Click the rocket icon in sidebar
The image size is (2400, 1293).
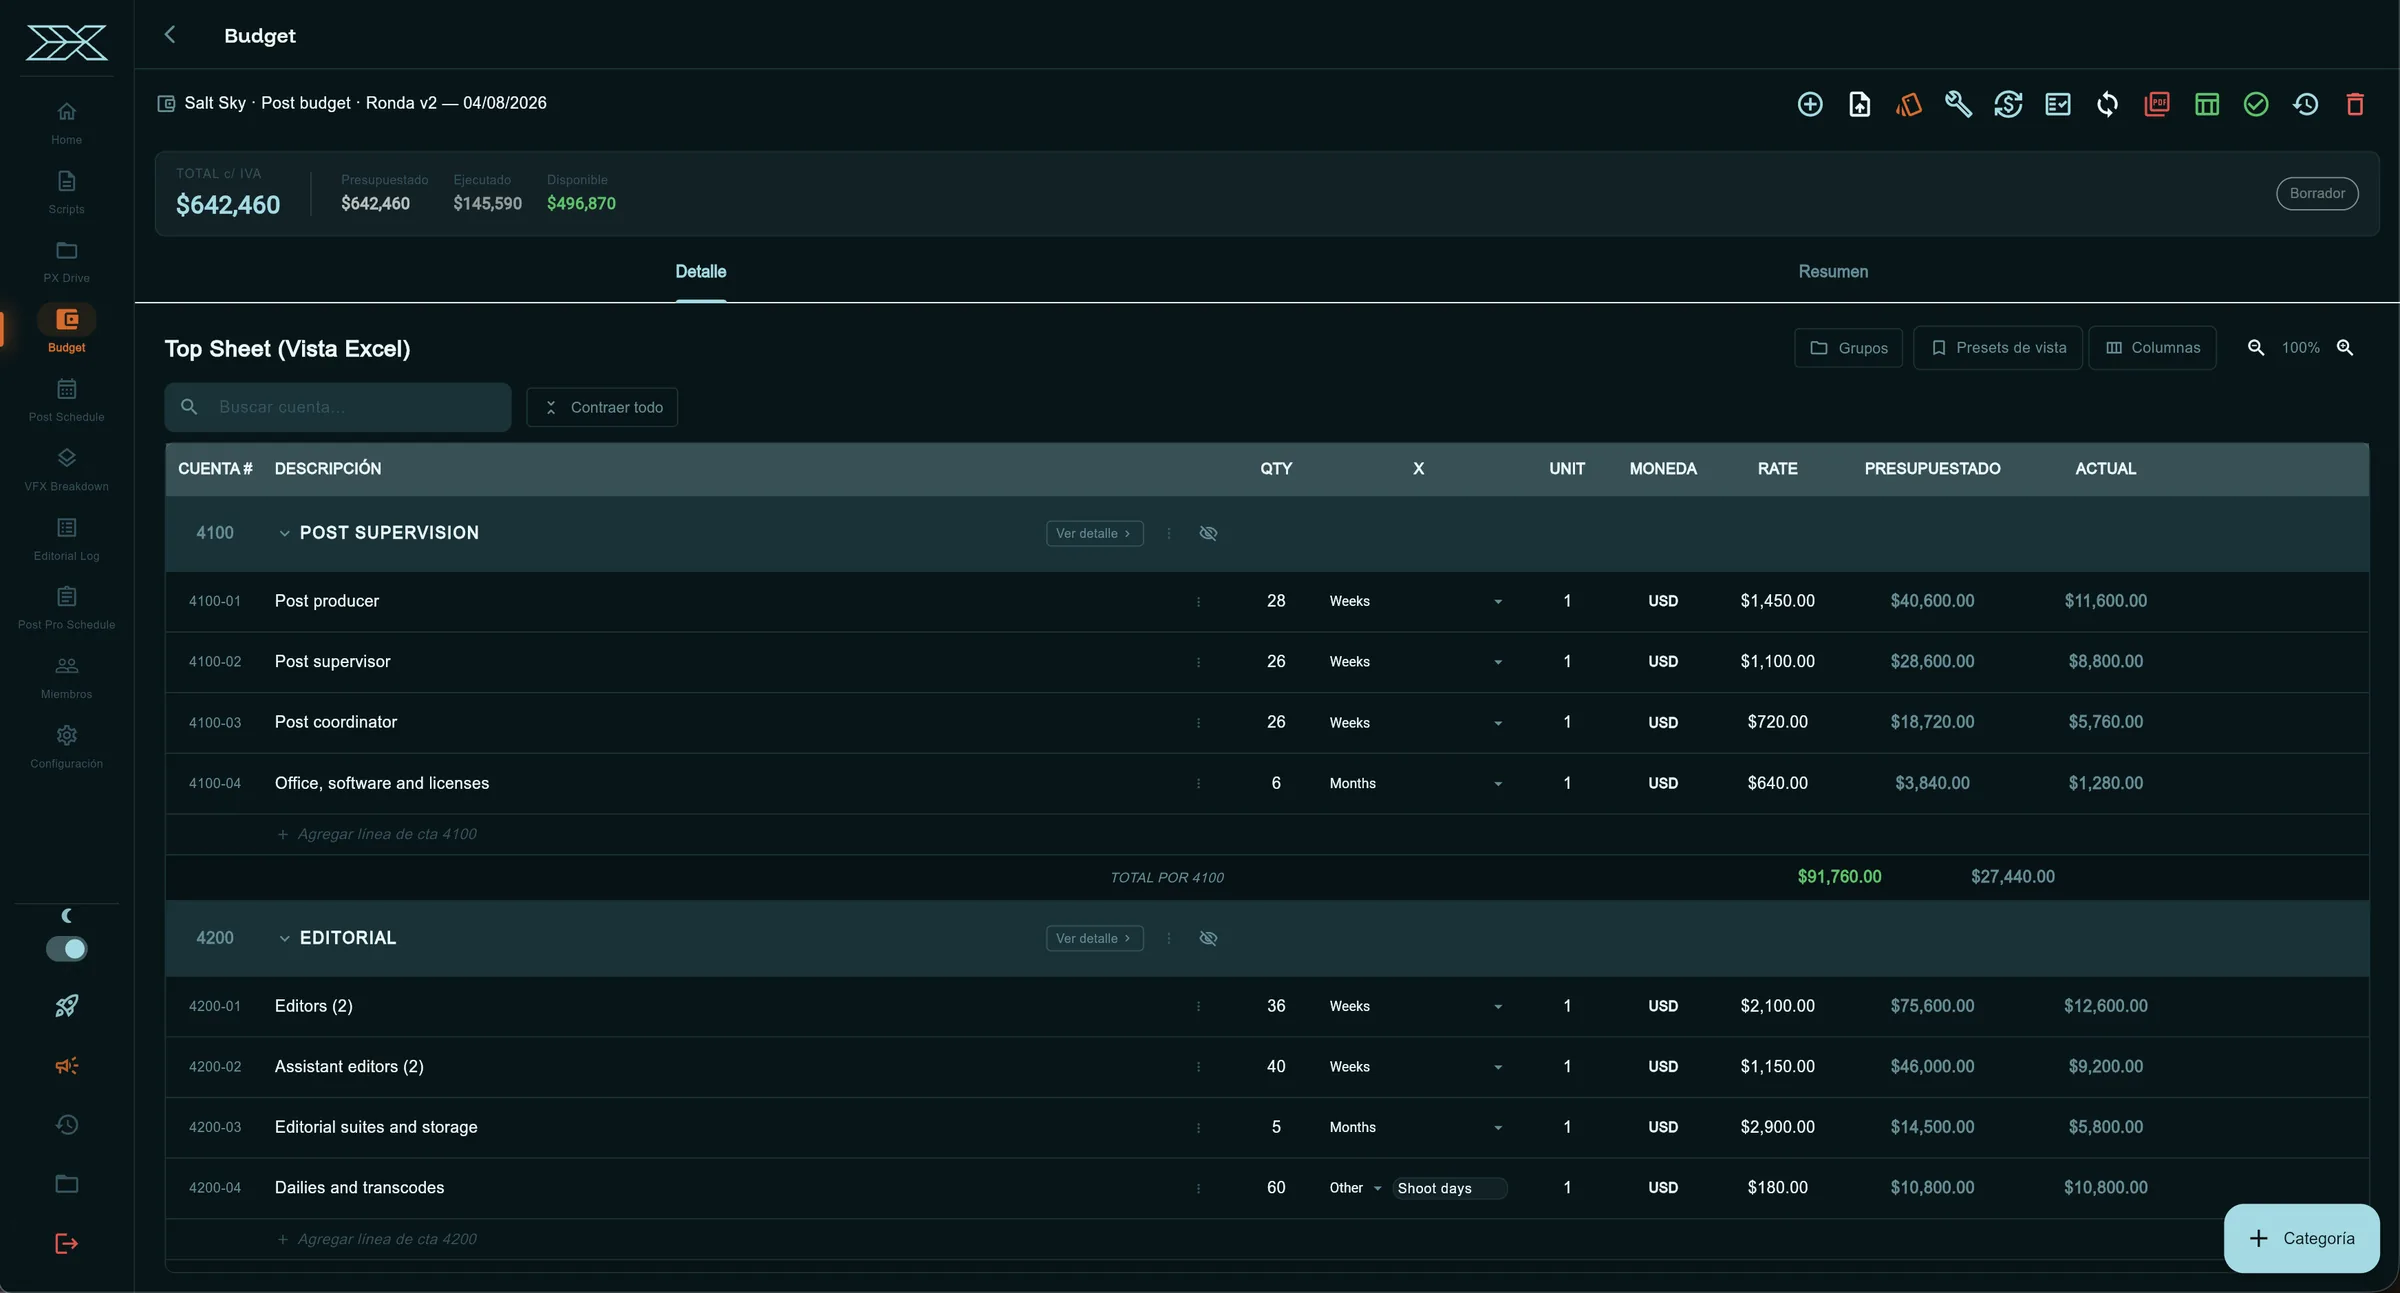pos(66,1006)
